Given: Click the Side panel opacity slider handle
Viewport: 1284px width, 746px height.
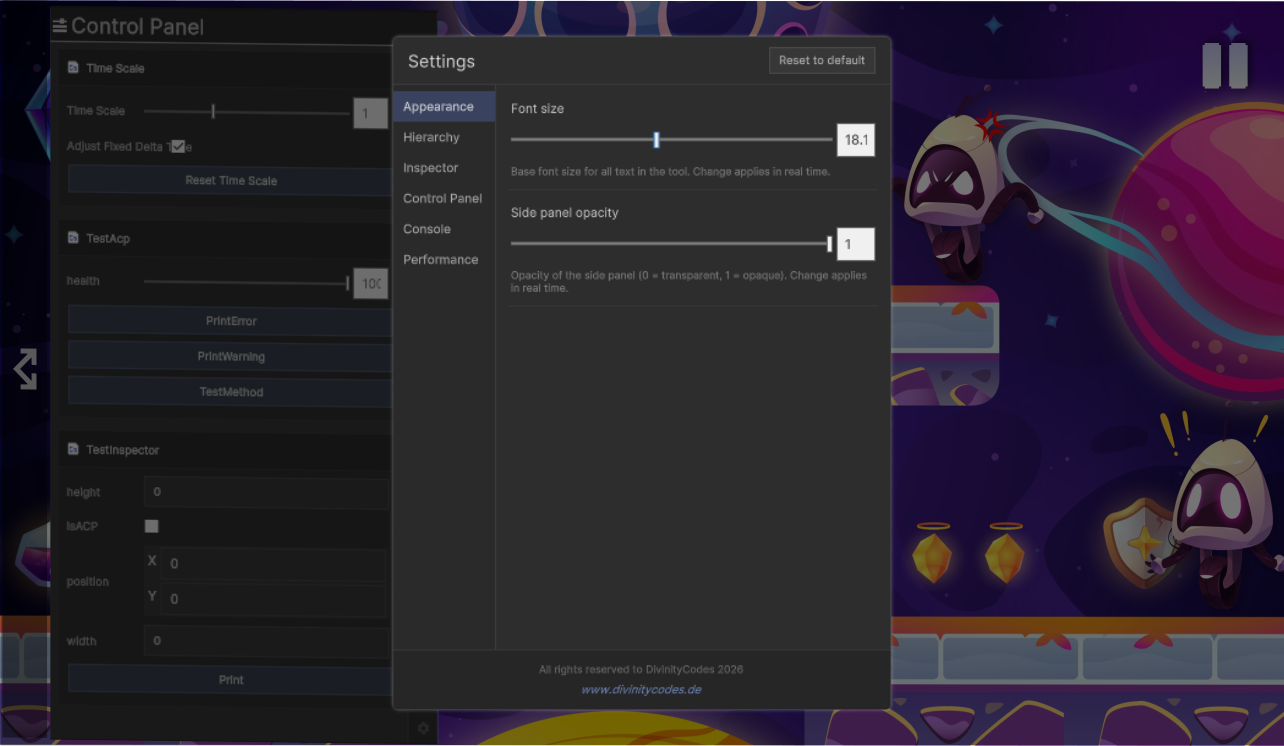Looking at the screenshot, I should [829, 244].
